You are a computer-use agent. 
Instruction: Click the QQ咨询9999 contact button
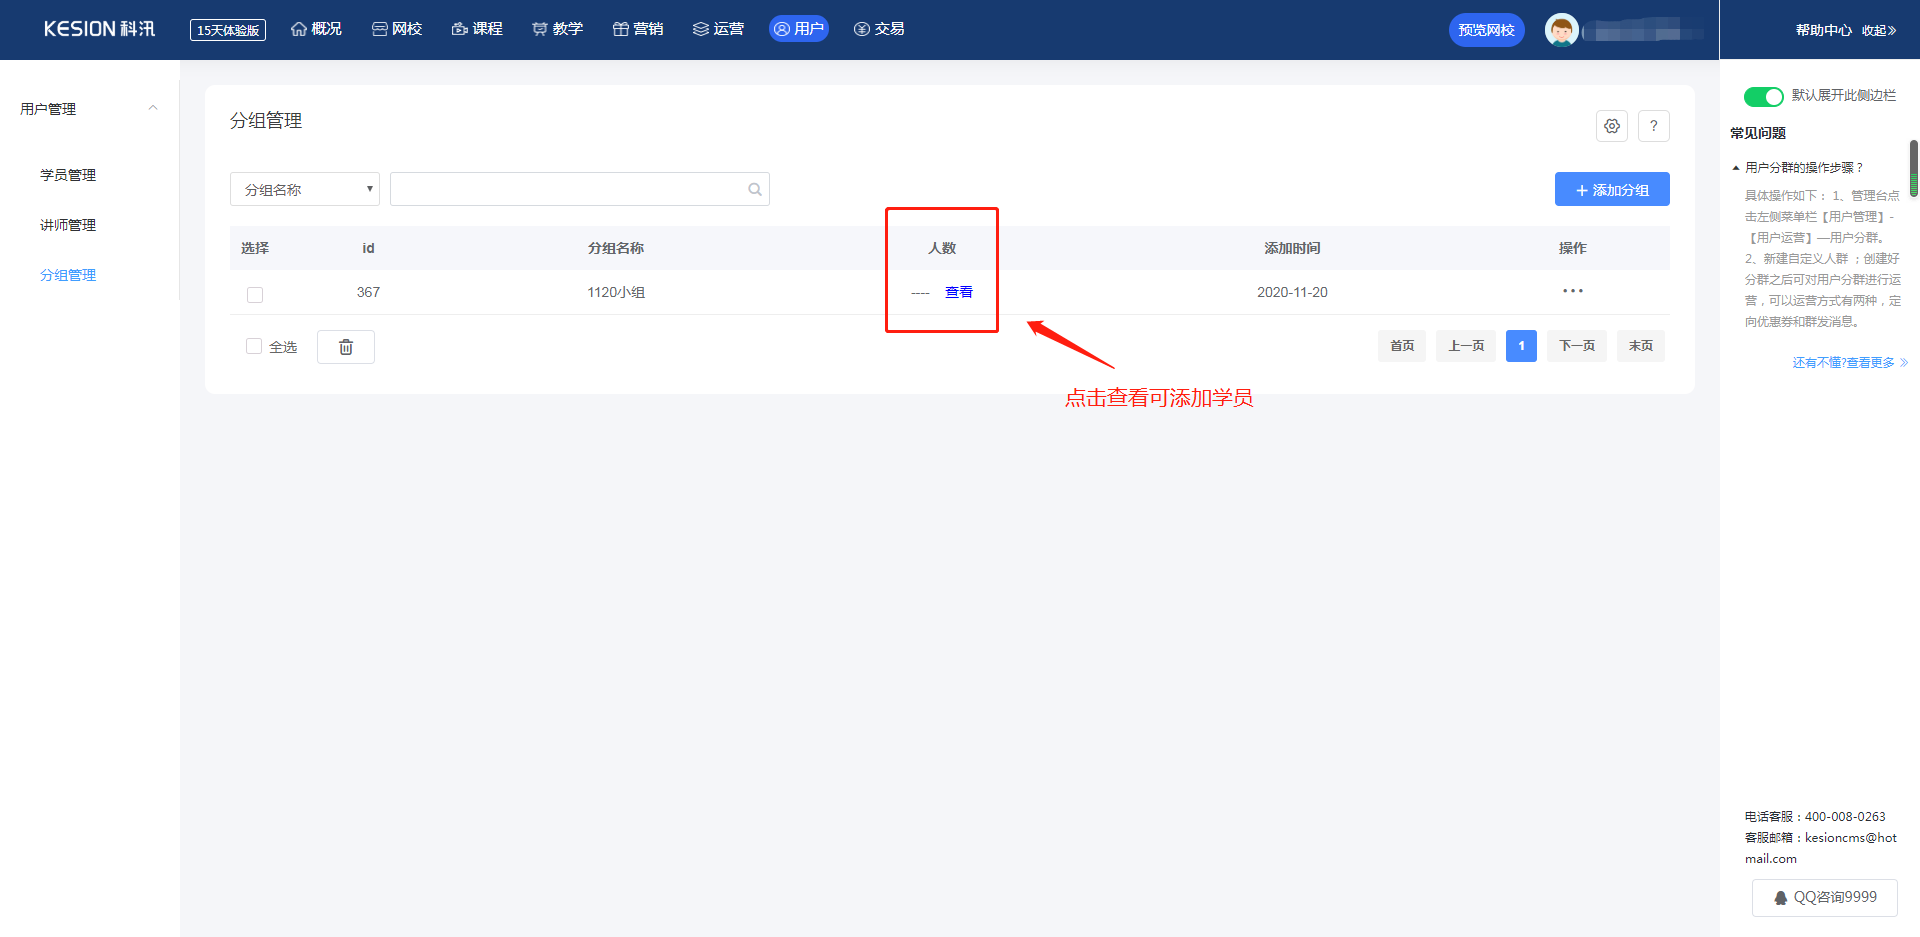pos(1824,898)
